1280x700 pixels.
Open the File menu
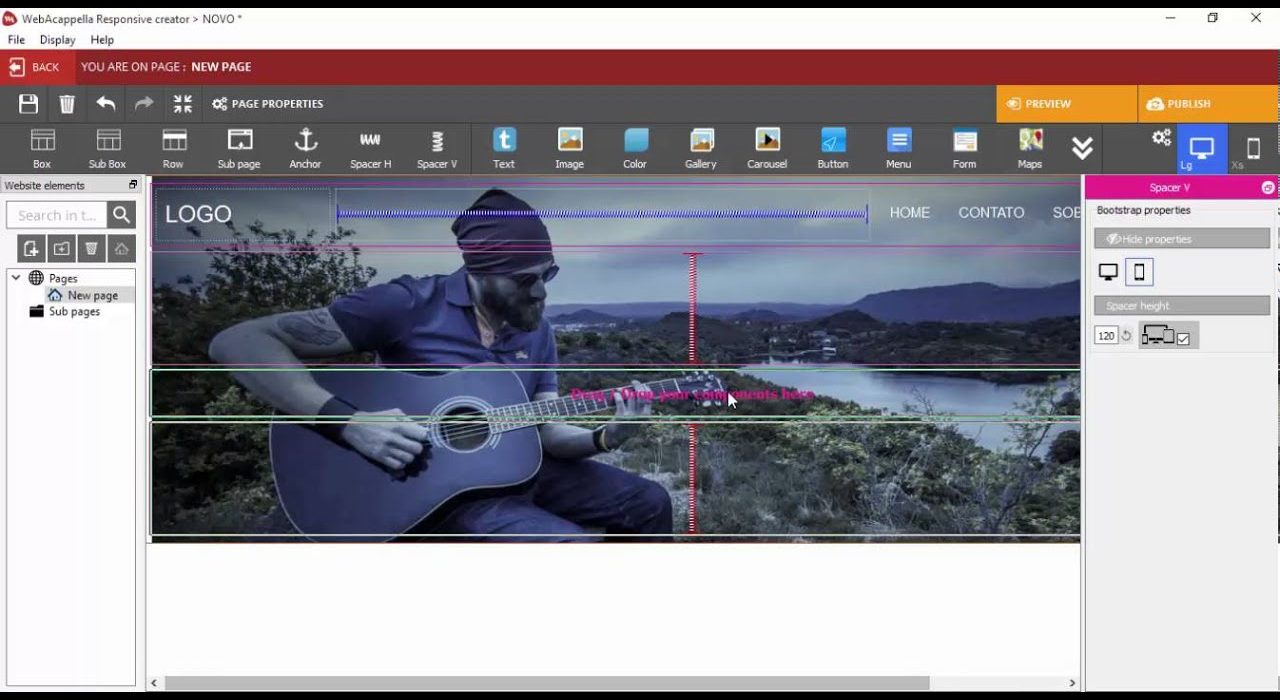click(16, 40)
